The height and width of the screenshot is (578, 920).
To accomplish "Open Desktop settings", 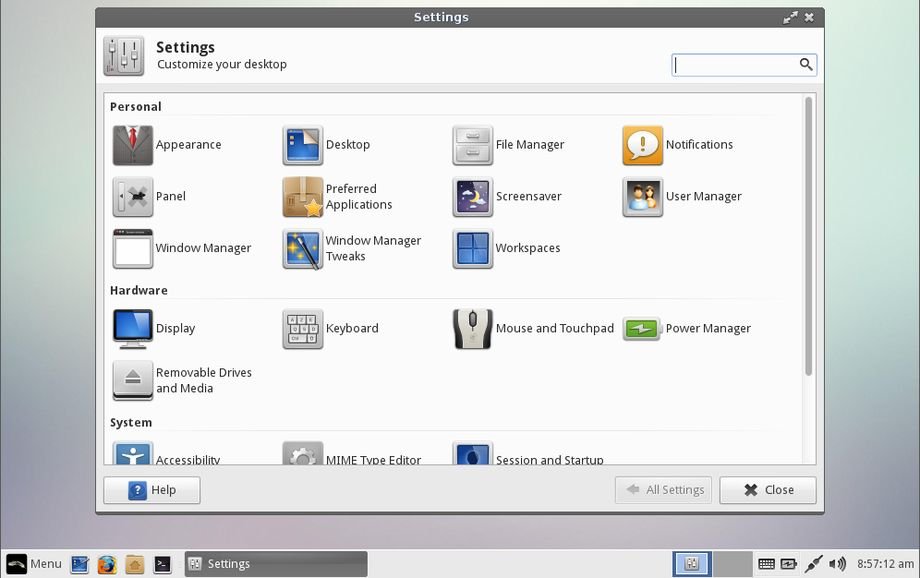I will 303,145.
